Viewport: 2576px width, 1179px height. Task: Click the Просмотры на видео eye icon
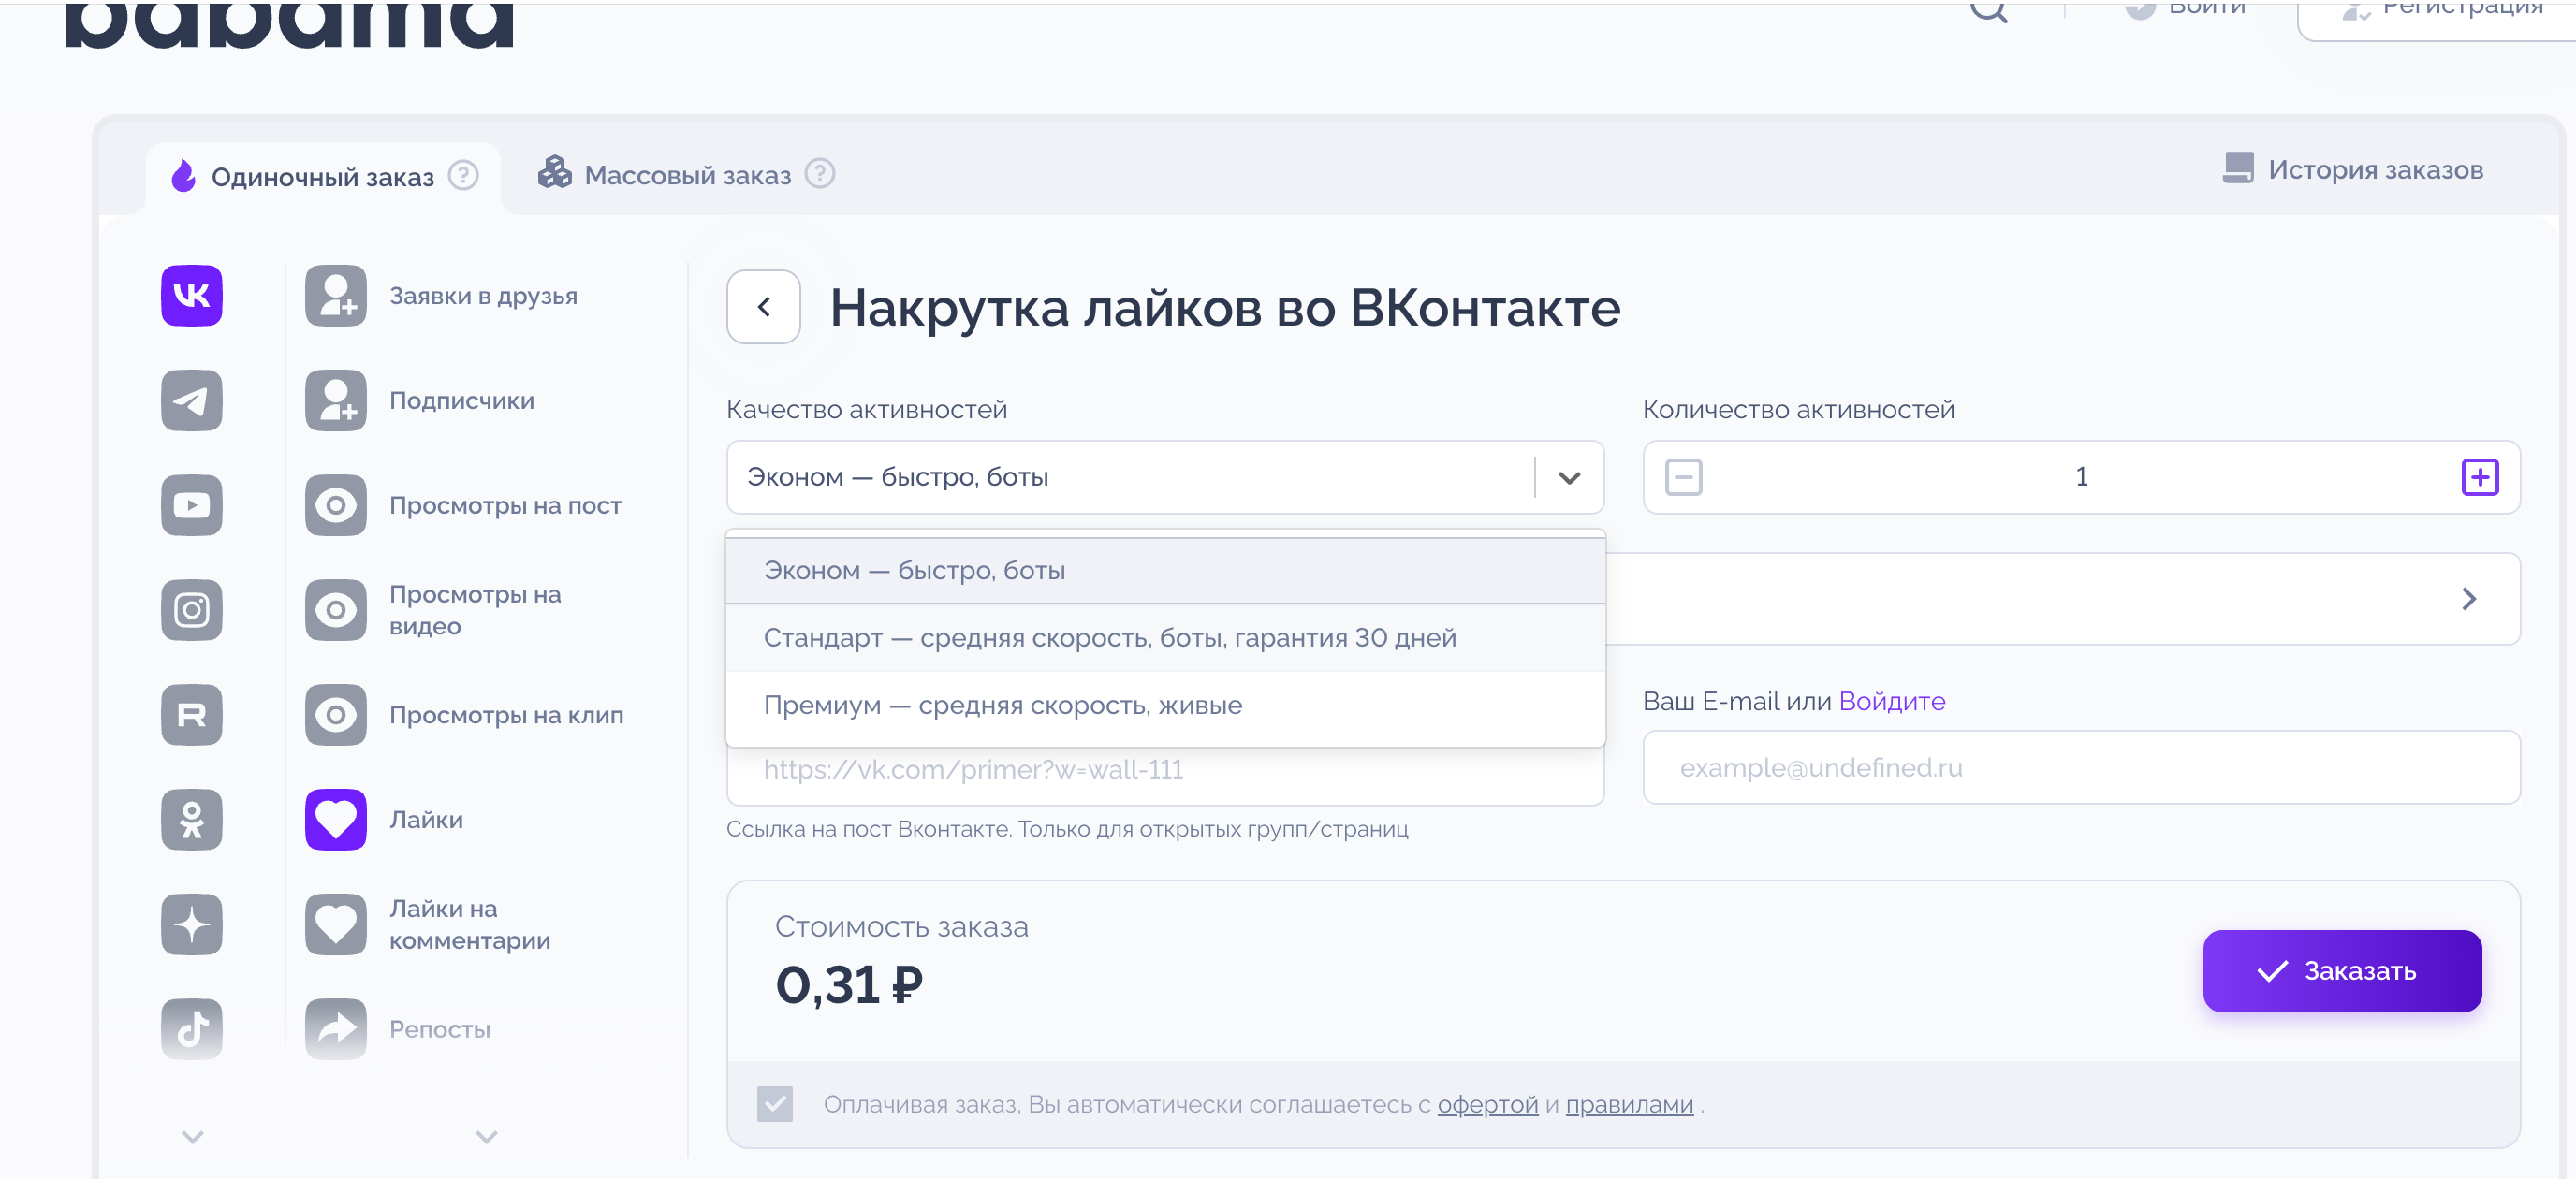click(x=336, y=610)
